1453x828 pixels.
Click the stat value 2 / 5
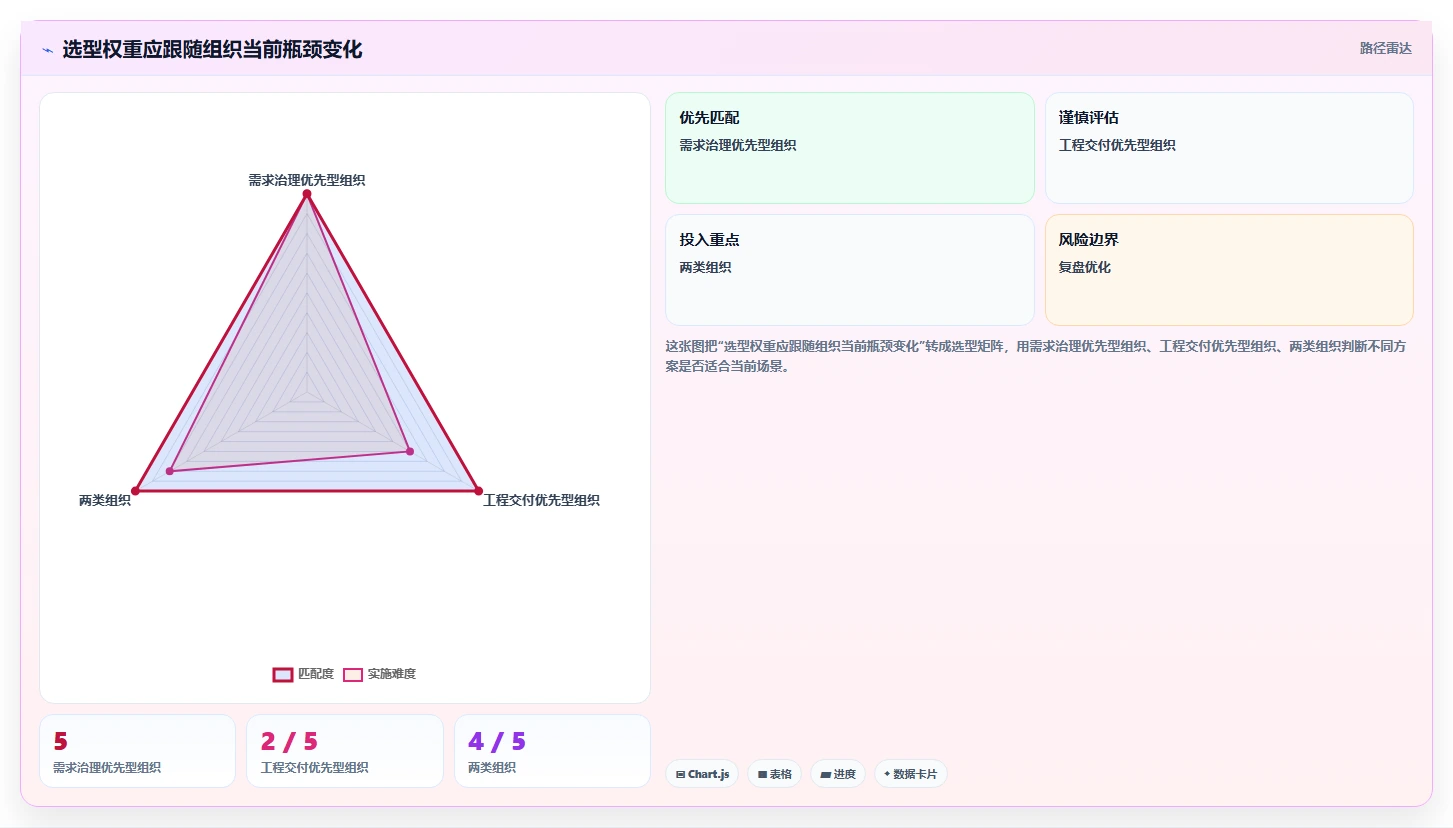[289, 741]
